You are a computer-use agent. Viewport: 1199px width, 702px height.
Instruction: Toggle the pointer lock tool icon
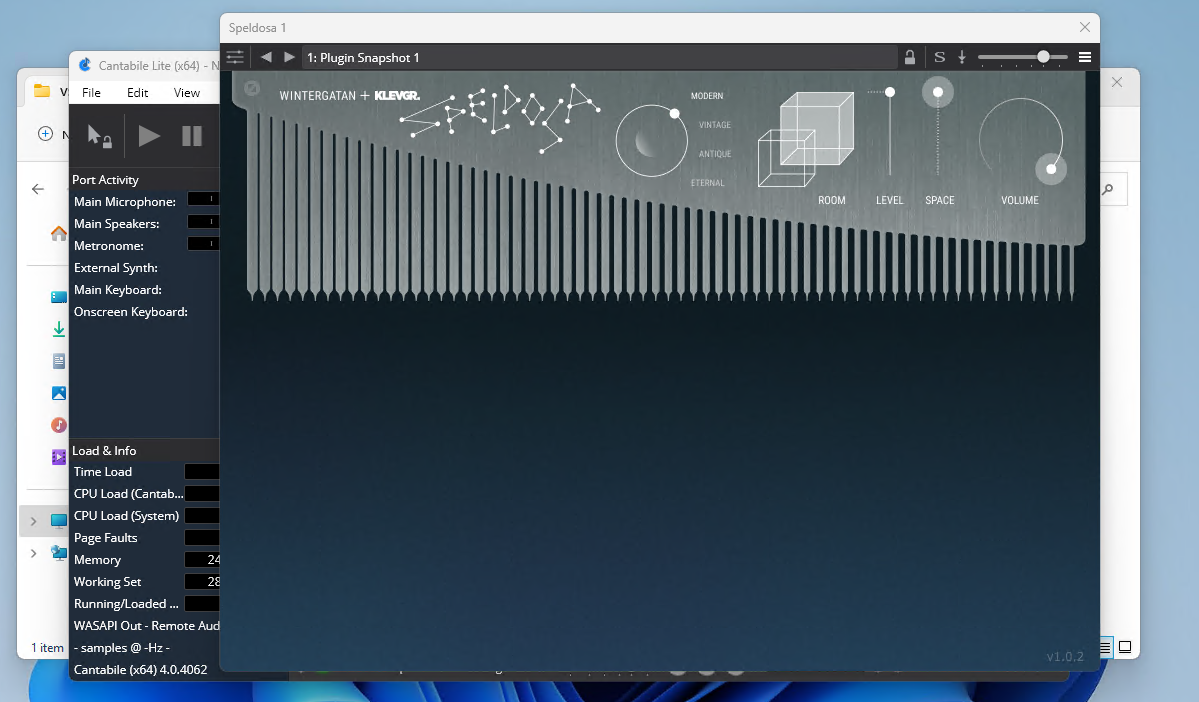[99, 136]
